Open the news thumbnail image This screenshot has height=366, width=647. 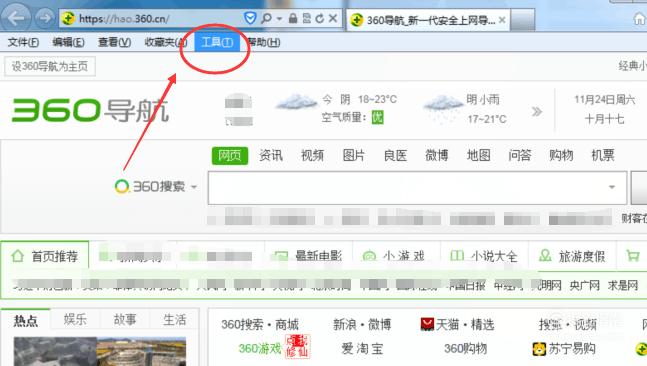100,351
